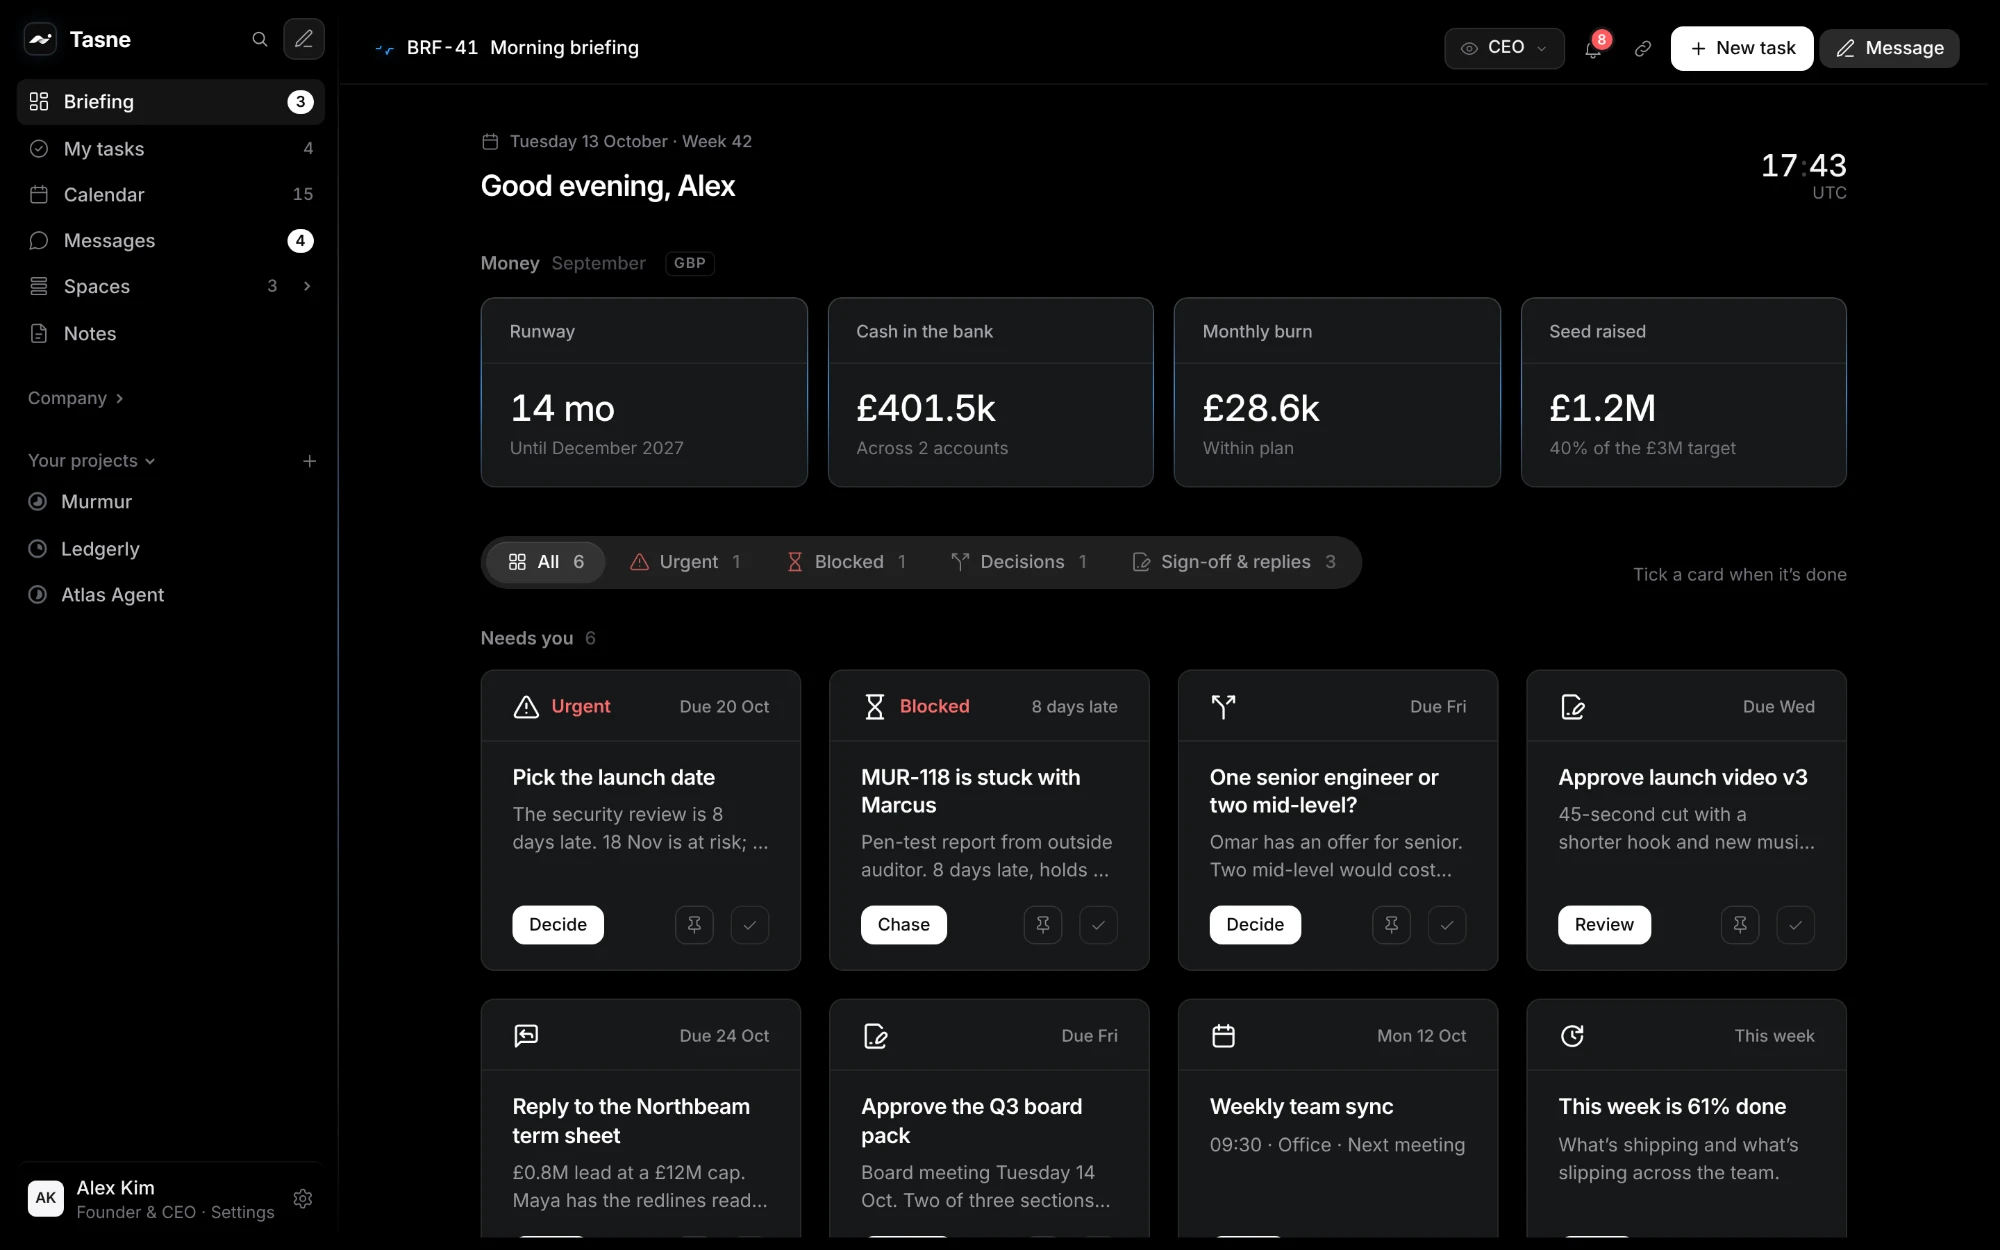Pin the MUR-118 stuck with Marcus card
This screenshot has height=1250, width=2000.
tap(1043, 925)
